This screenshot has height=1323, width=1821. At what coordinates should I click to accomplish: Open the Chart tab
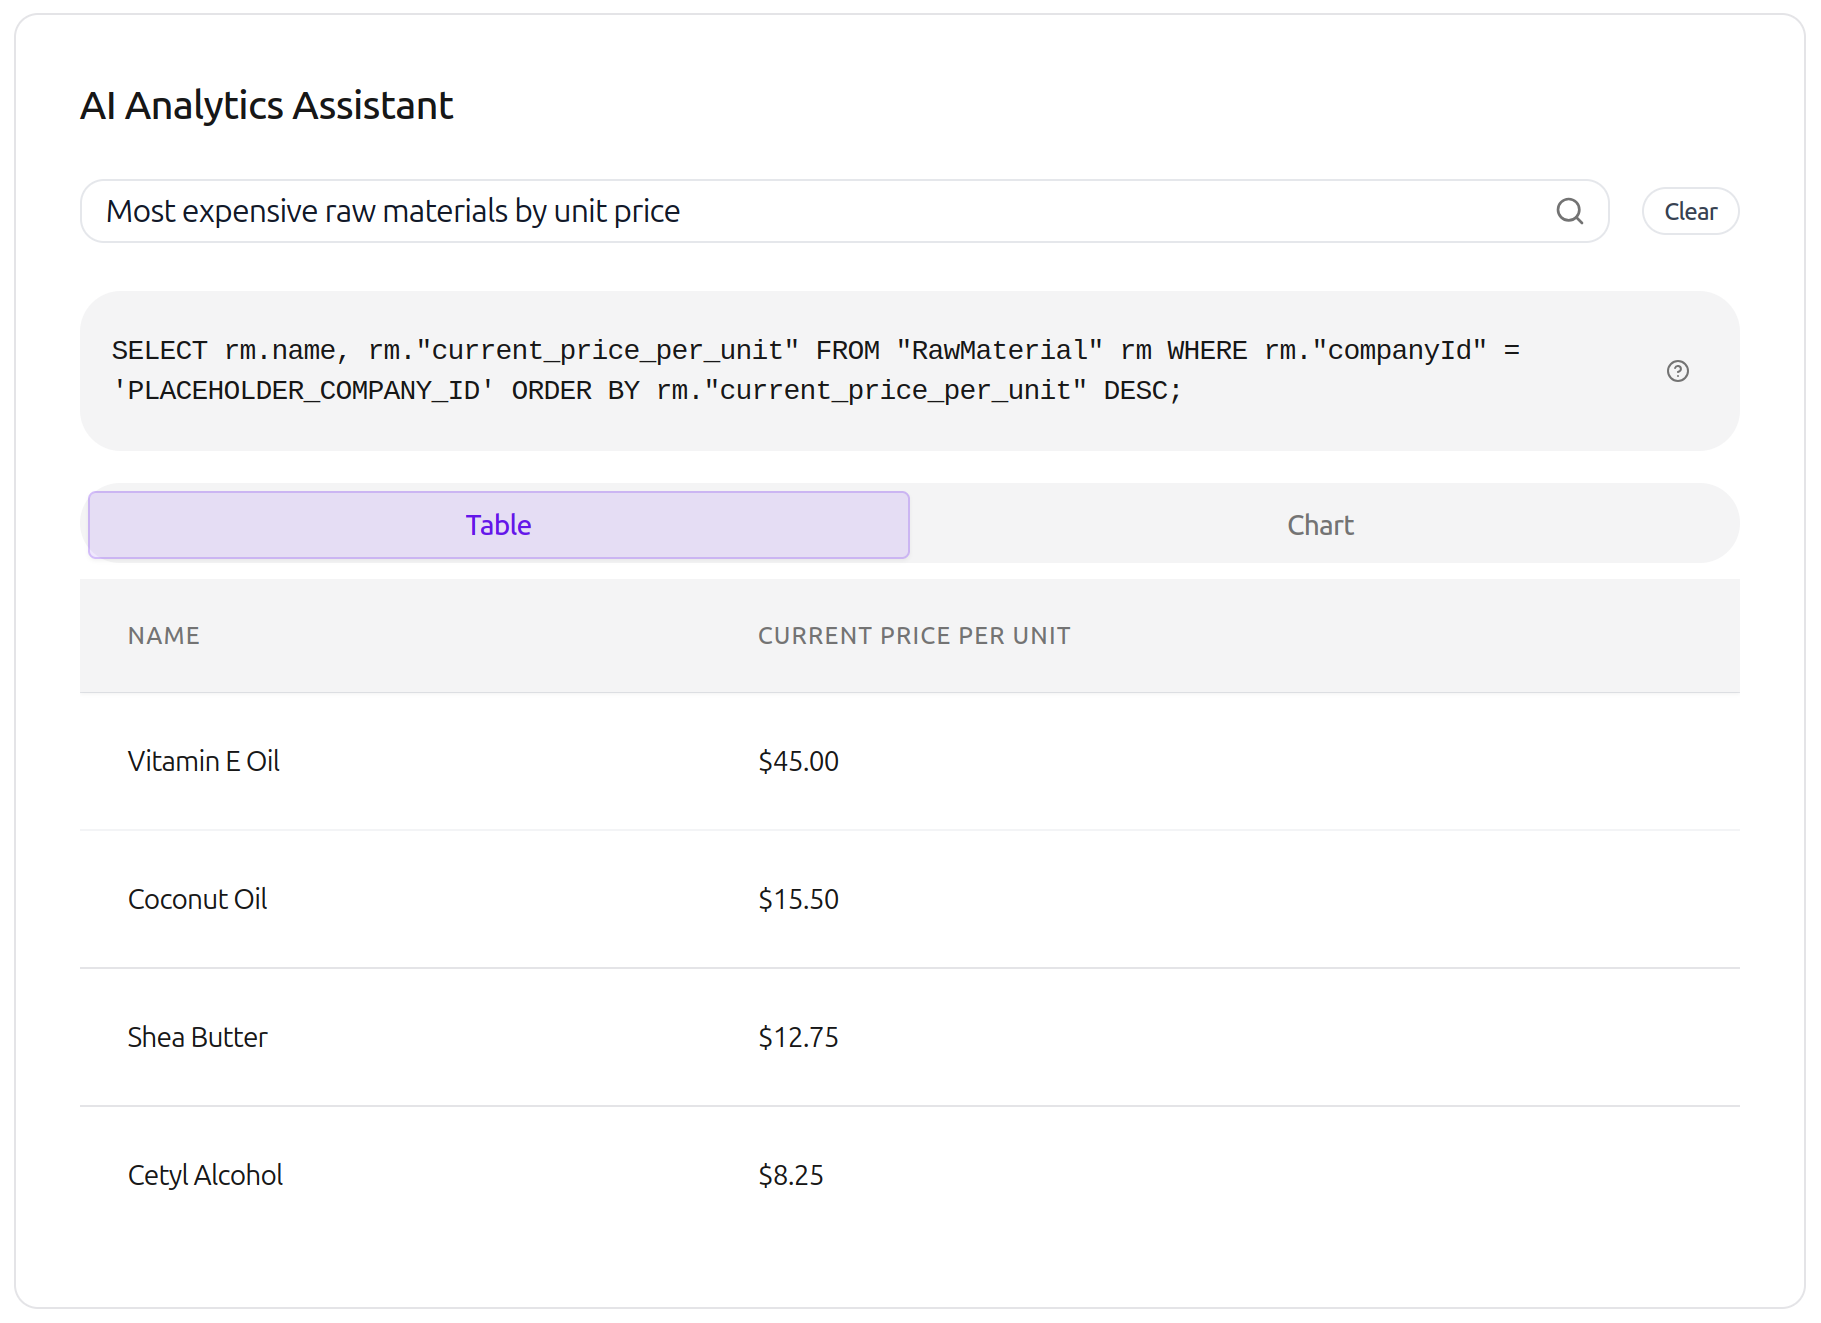click(x=1319, y=525)
